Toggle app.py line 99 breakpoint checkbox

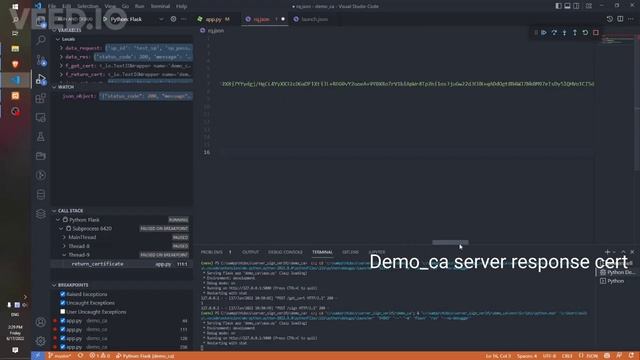coord(62,321)
